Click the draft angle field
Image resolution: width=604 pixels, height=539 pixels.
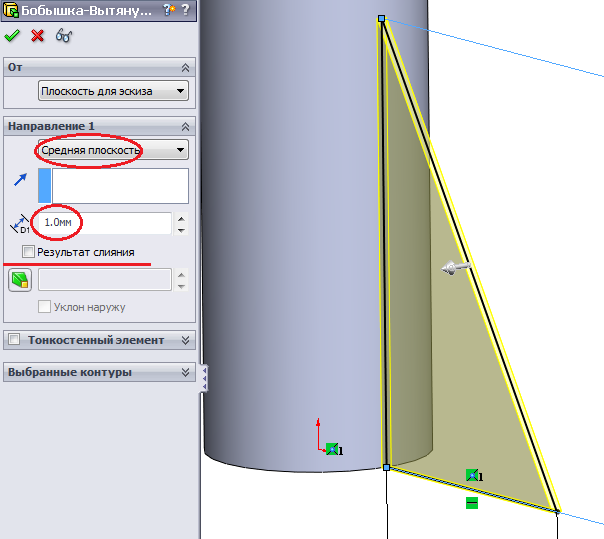105,280
